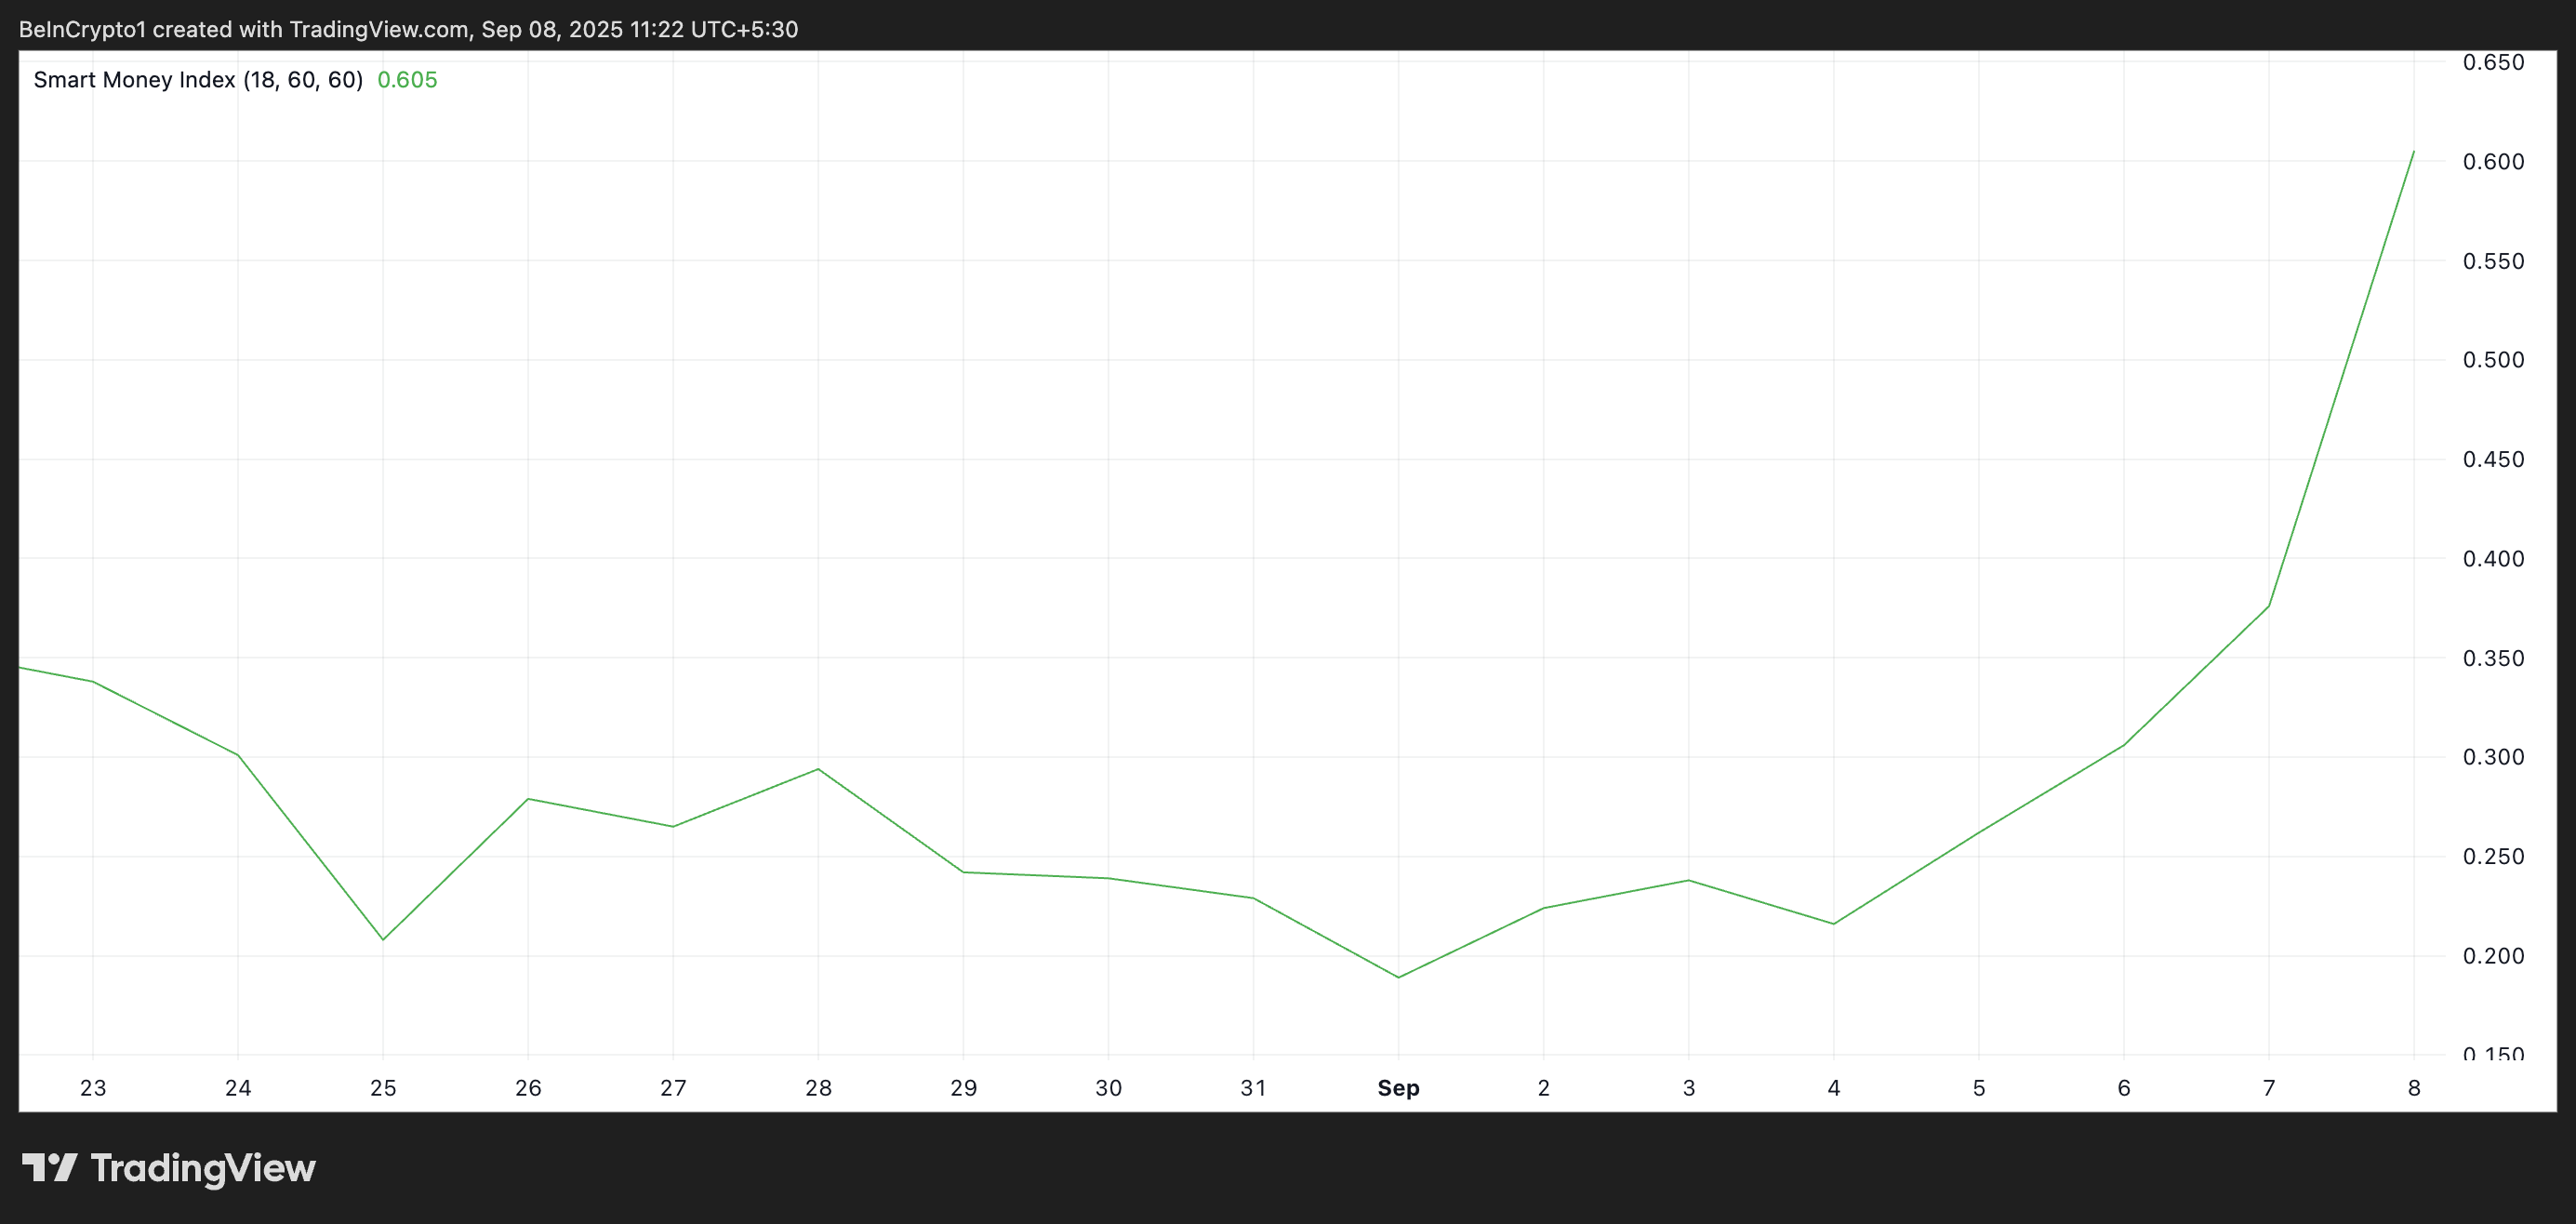The image size is (2576, 1224).
Task: Click the BeInCrypto1 created with TradingView.com header
Action: [x=408, y=29]
